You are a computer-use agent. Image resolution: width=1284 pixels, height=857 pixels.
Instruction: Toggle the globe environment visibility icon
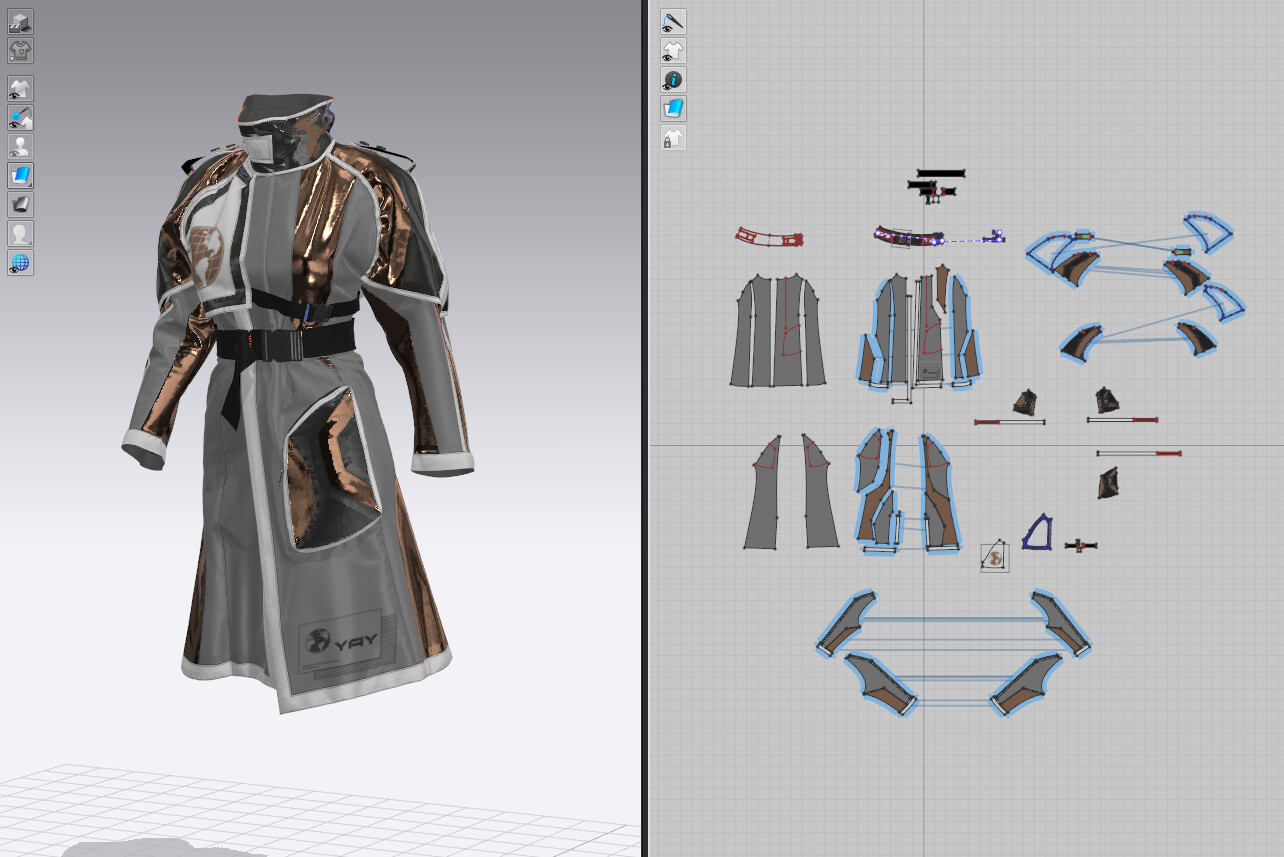pos(20,262)
